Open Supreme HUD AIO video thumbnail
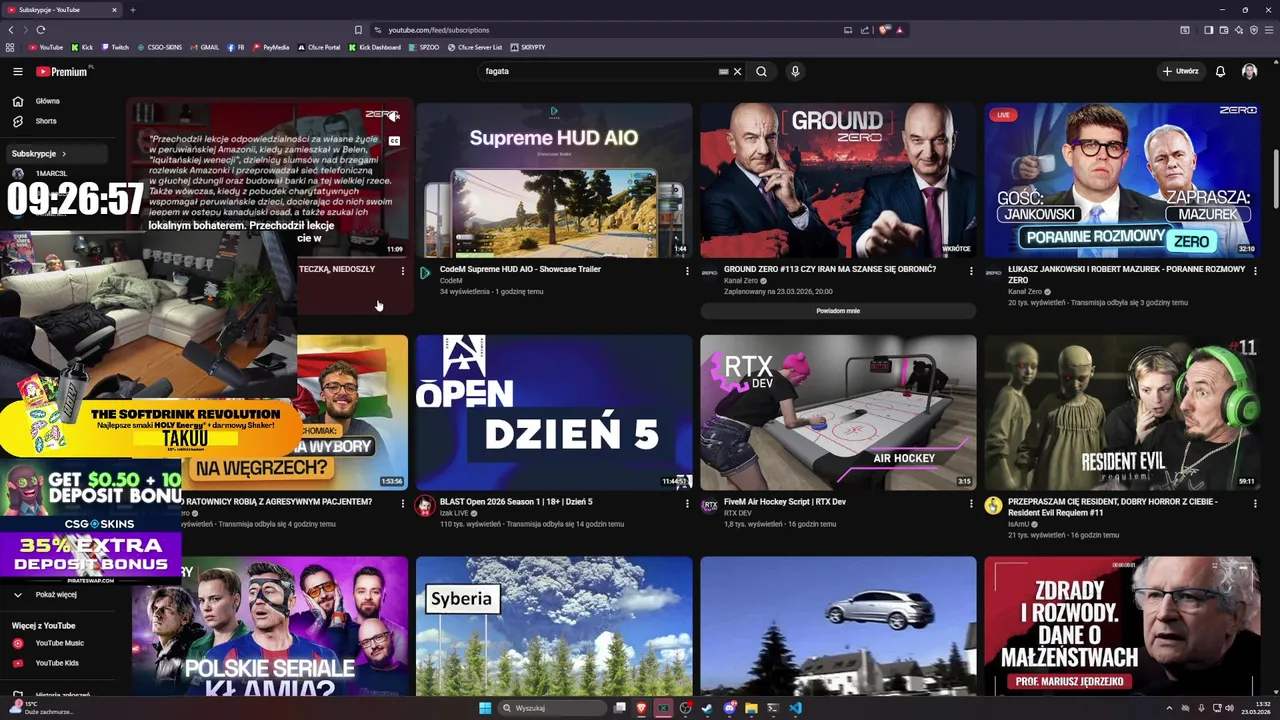The height and width of the screenshot is (720, 1280). tap(554, 180)
